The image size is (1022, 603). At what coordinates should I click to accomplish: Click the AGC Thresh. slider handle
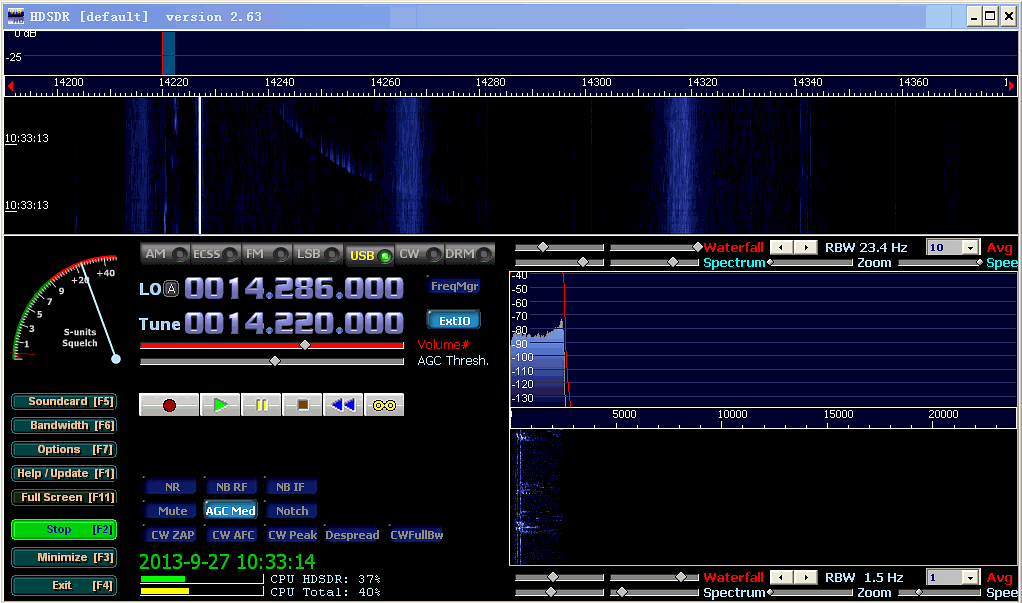coord(275,360)
